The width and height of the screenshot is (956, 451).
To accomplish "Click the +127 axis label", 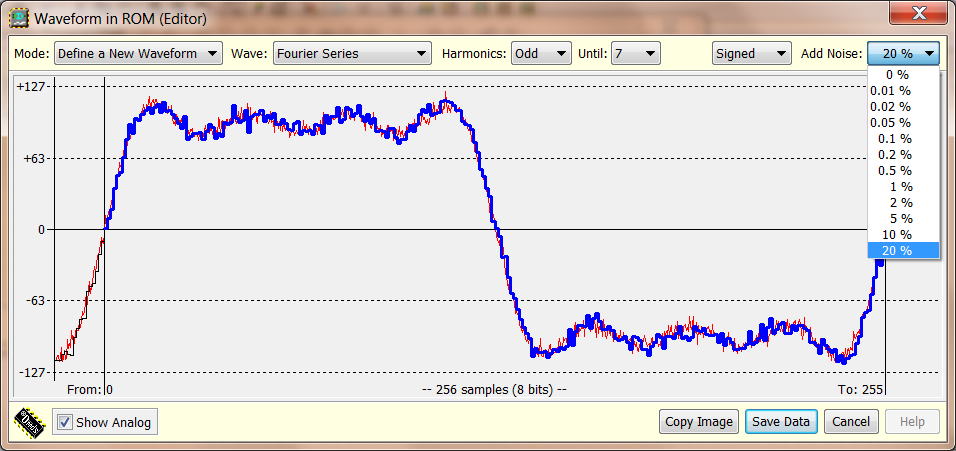I will [x=32, y=87].
